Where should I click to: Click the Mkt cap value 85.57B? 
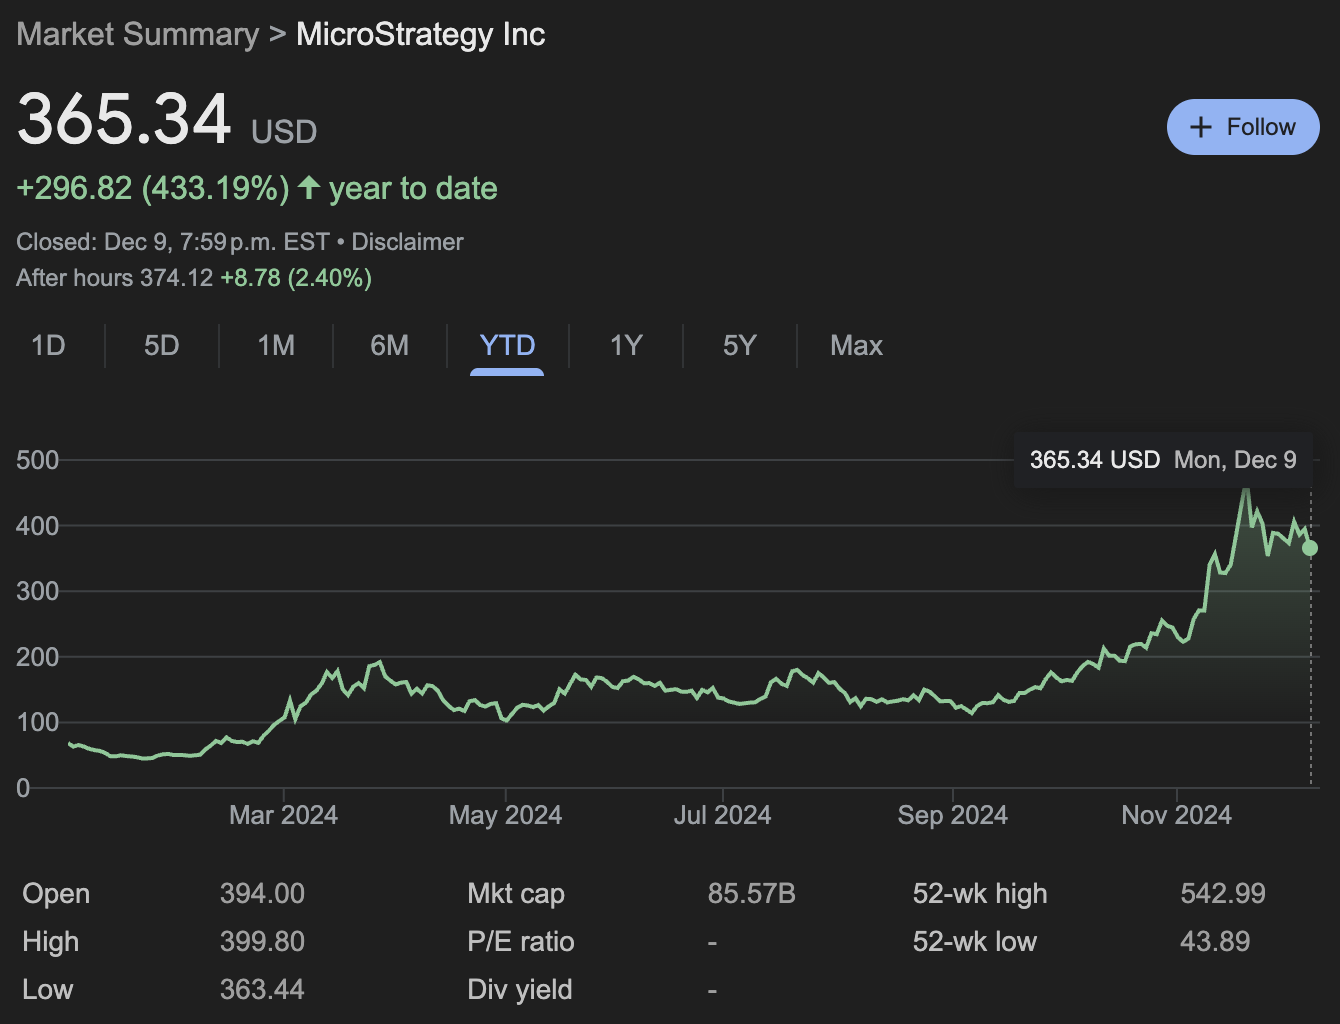(752, 893)
